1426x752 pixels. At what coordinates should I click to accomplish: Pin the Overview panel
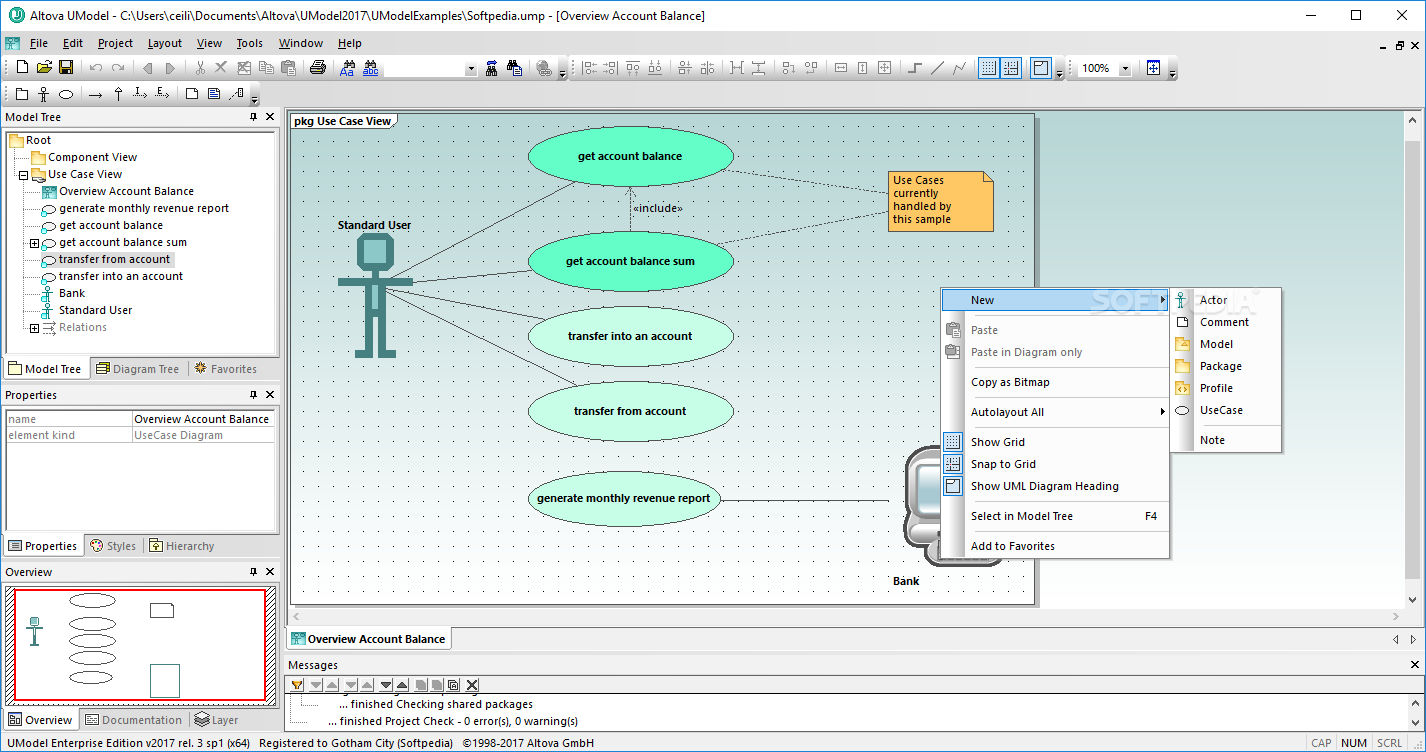pyautogui.click(x=253, y=572)
